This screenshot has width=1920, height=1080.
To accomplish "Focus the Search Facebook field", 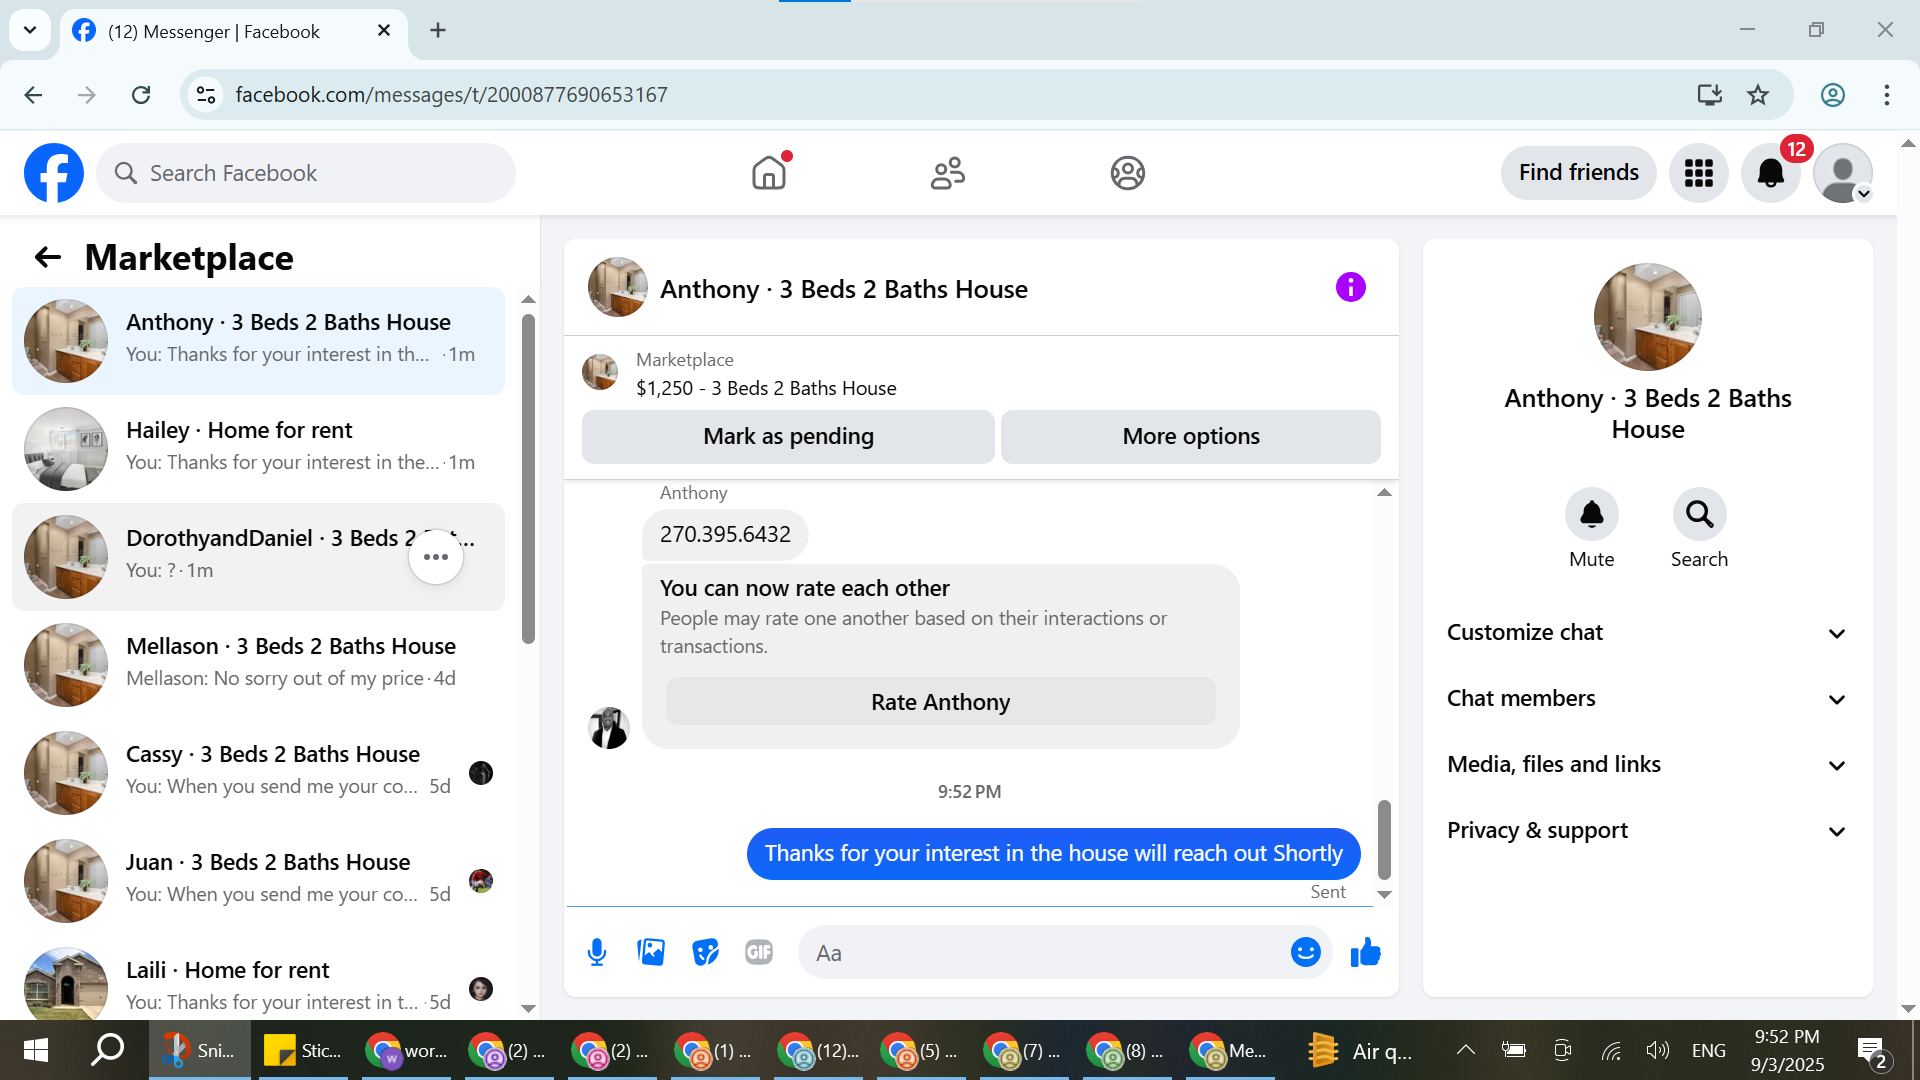I will pyautogui.click(x=306, y=173).
